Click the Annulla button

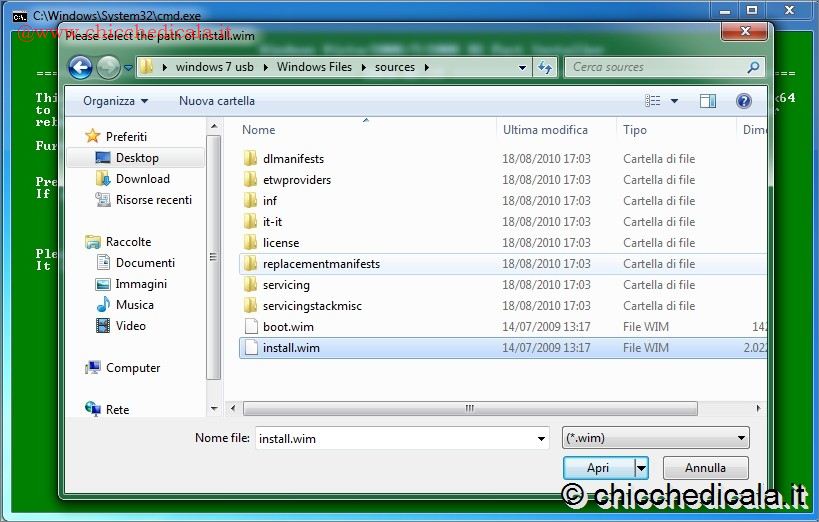click(x=705, y=468)
